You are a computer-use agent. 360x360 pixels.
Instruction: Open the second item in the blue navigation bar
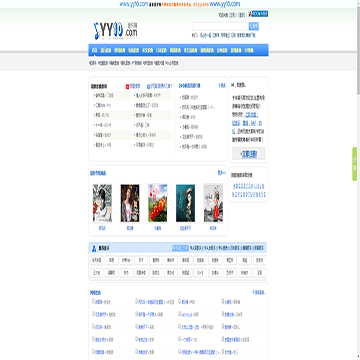(106, 50)
